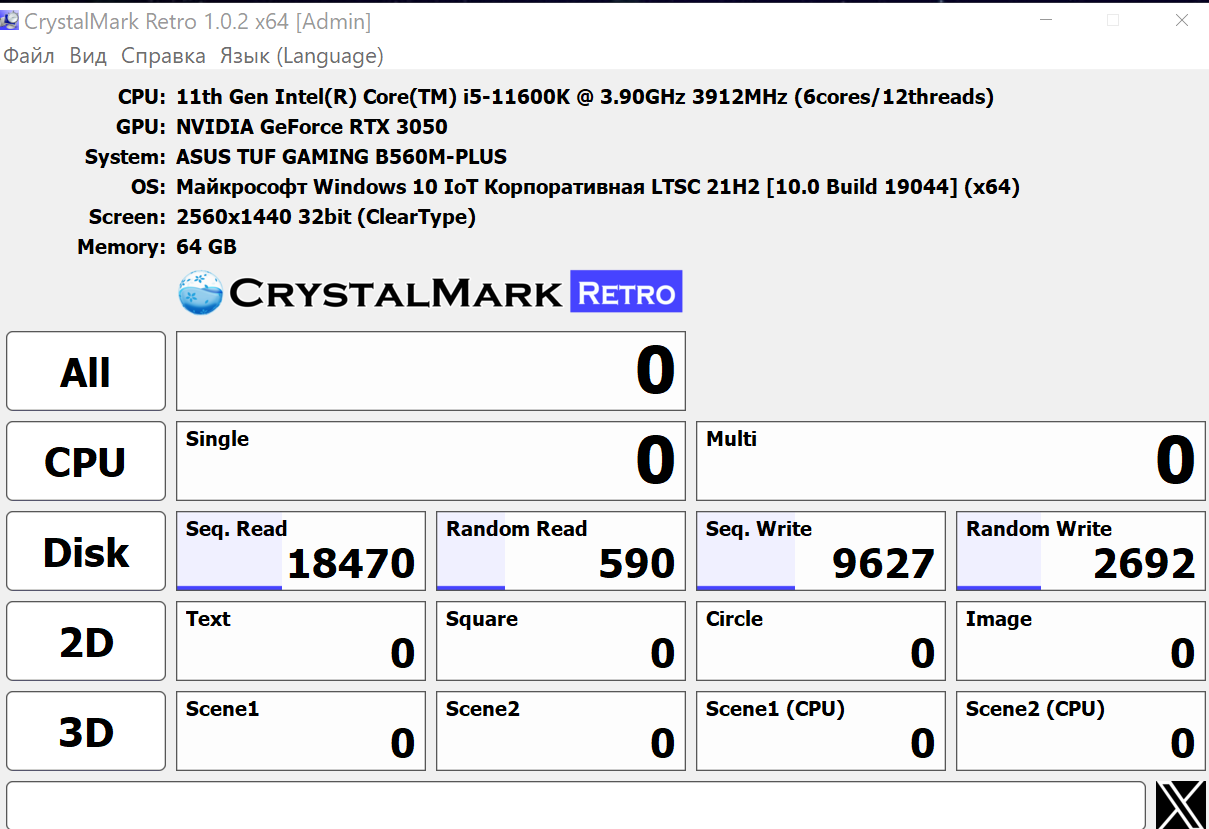
Task: Open the Вид menu
Action: (88, 56)
